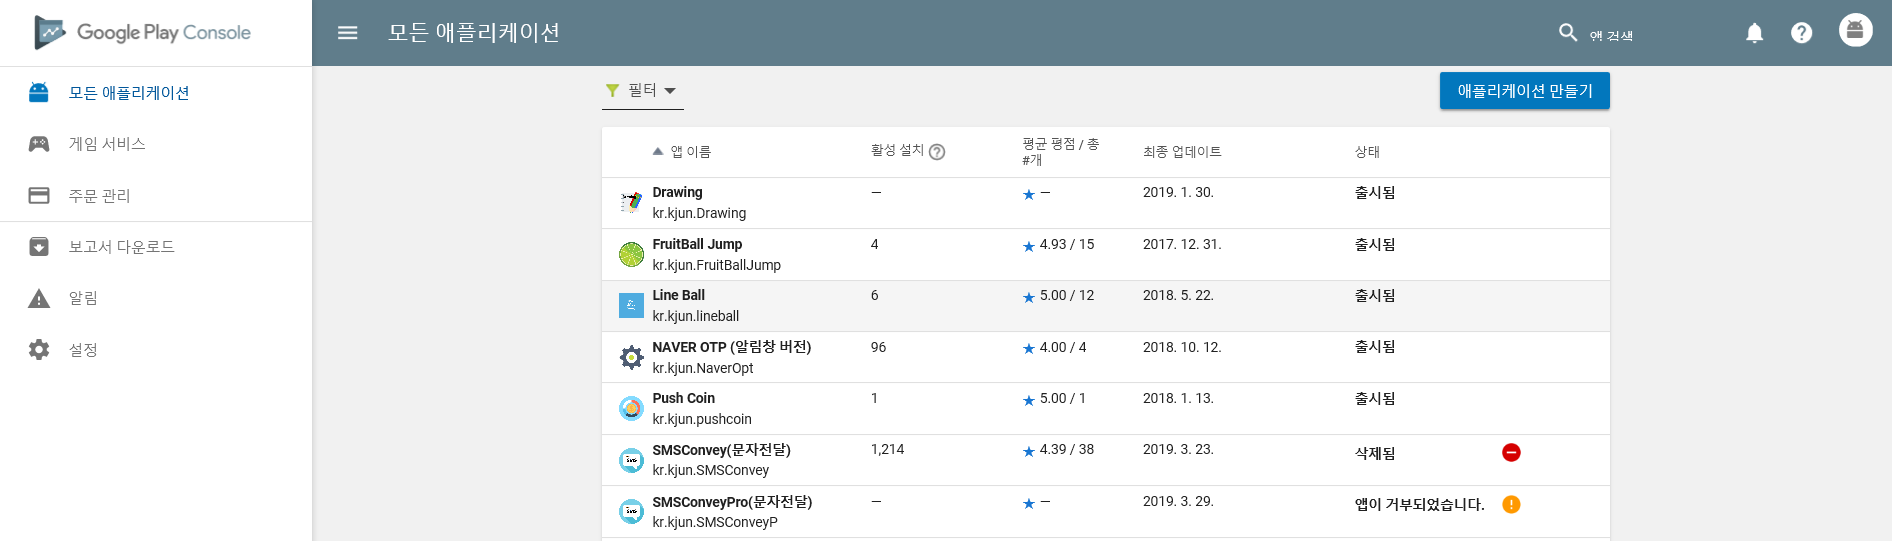Viewport: 1892px width, 541px height.
Task: Open the FruitBall Jump app link
Action: 697,244
